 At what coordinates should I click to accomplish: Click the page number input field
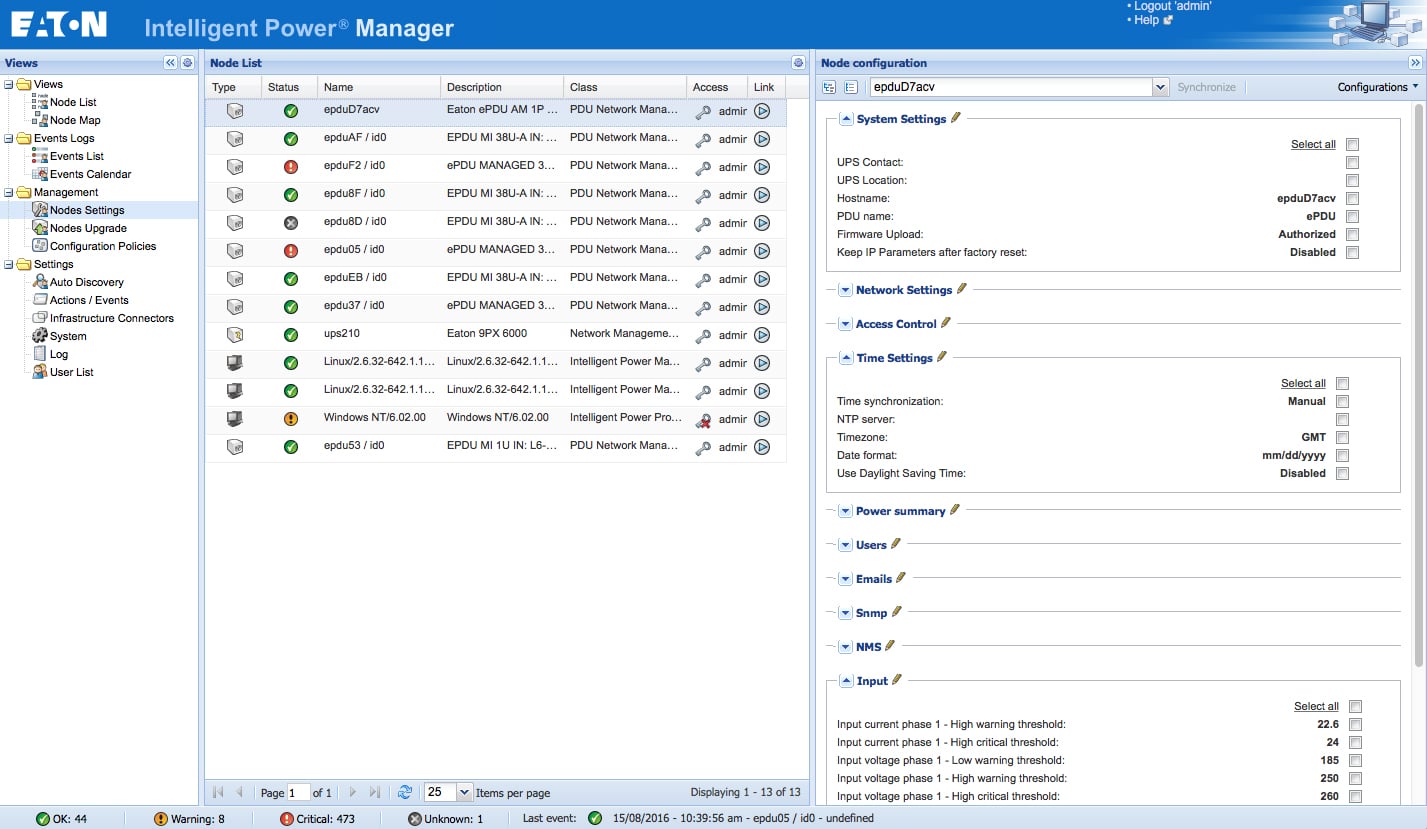pyautogui.click(x=298, y=792)
